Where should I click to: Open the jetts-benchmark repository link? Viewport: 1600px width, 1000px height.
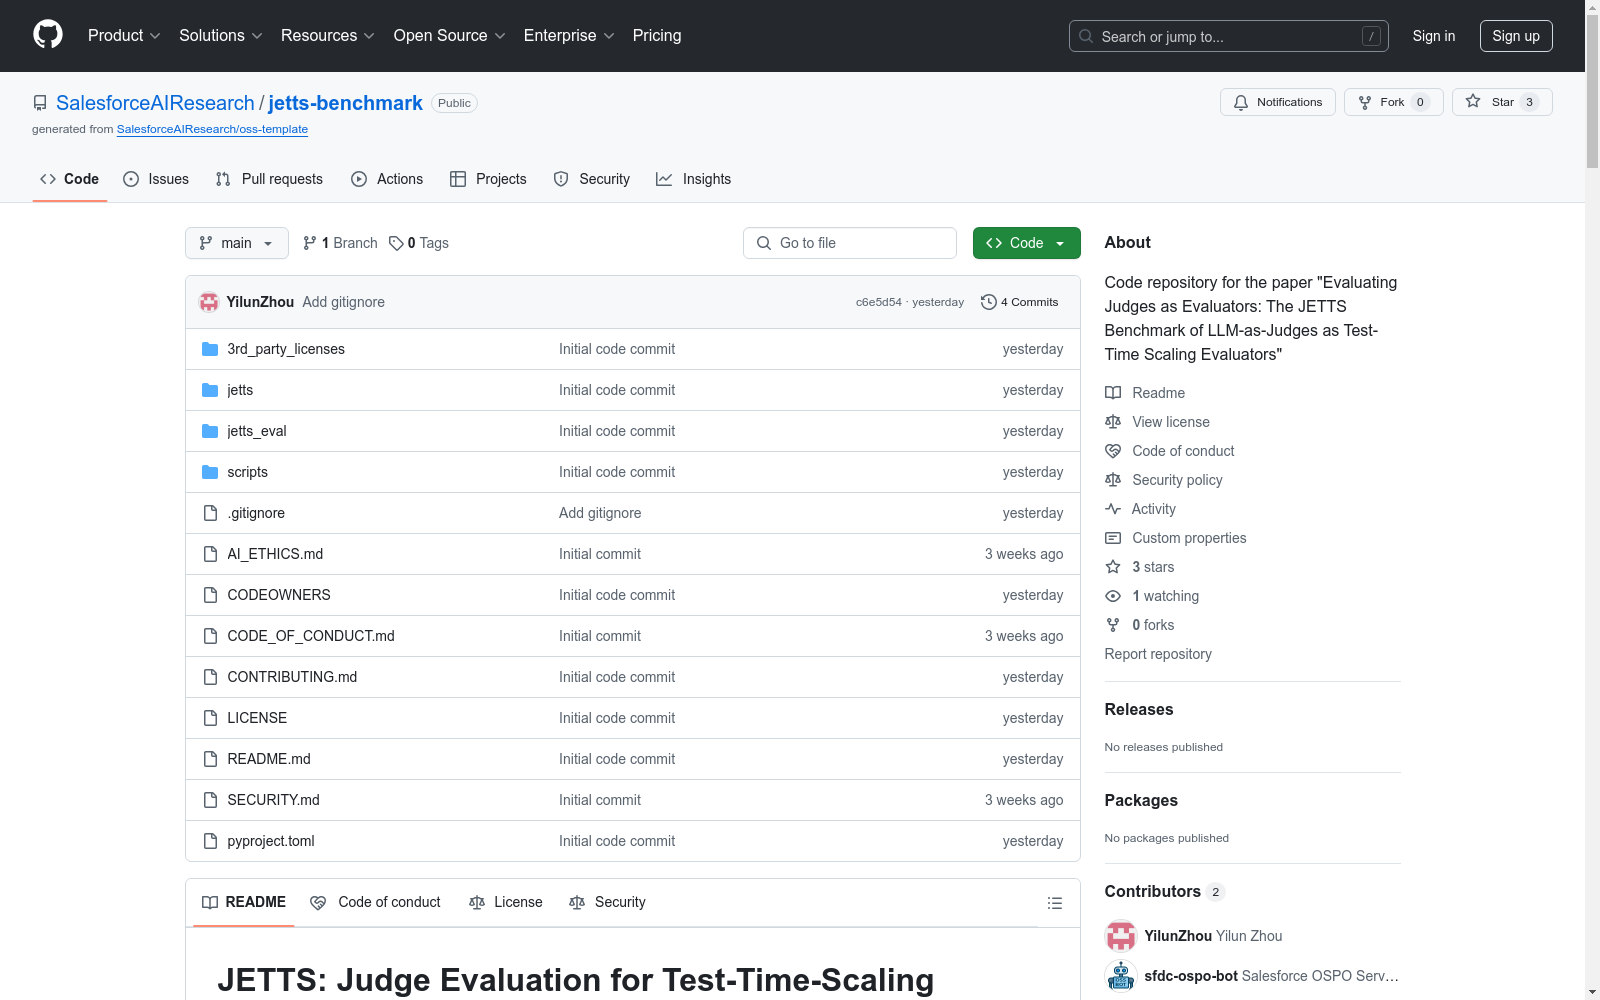(345, 103)
